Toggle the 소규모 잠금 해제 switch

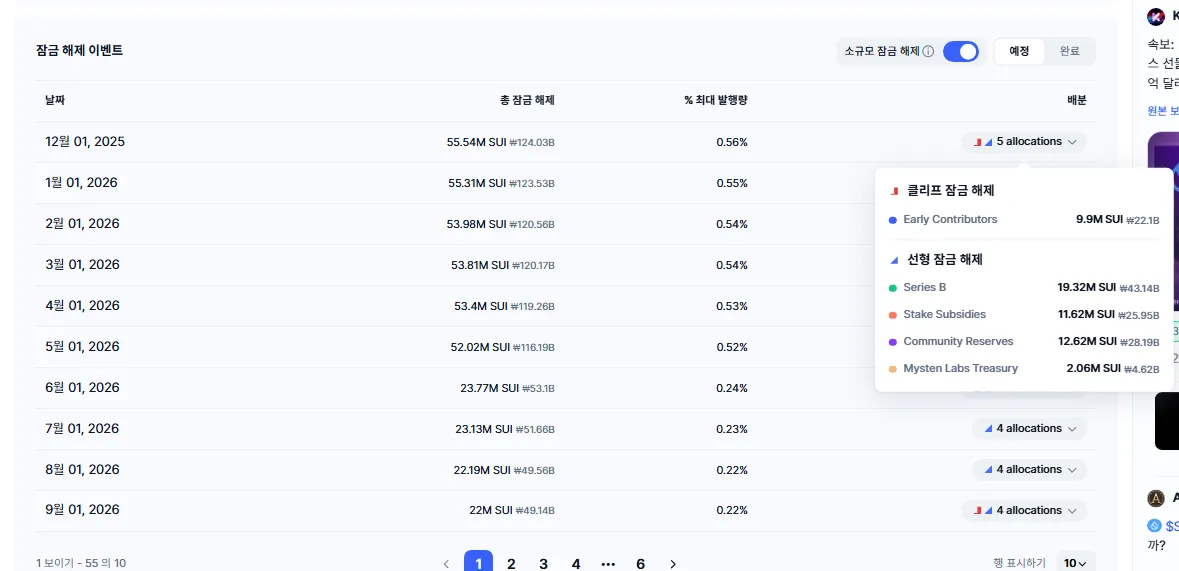coord(960,52)
